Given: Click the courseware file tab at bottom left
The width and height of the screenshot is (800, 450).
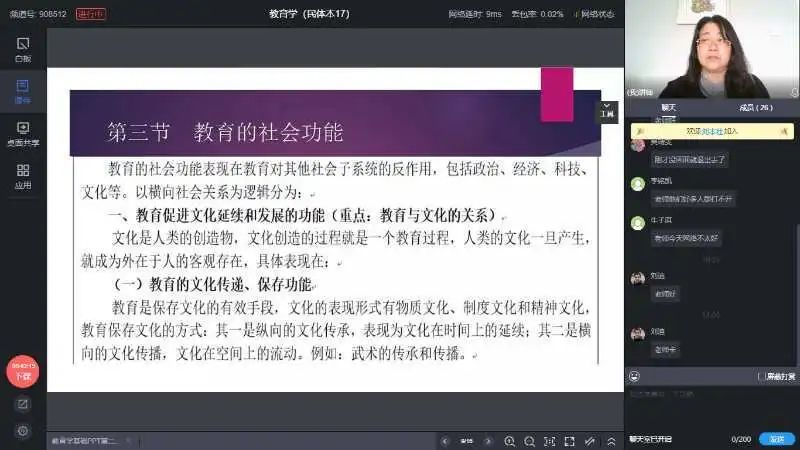Looking at the screenshot, I should 91,441.
